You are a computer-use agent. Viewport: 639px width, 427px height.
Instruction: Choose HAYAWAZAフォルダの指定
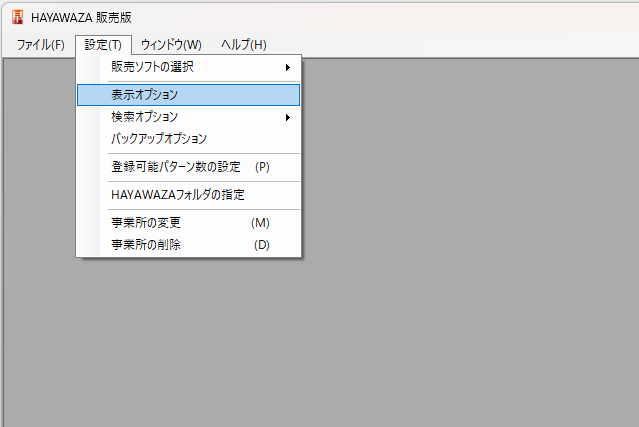[x=178, y=195]
